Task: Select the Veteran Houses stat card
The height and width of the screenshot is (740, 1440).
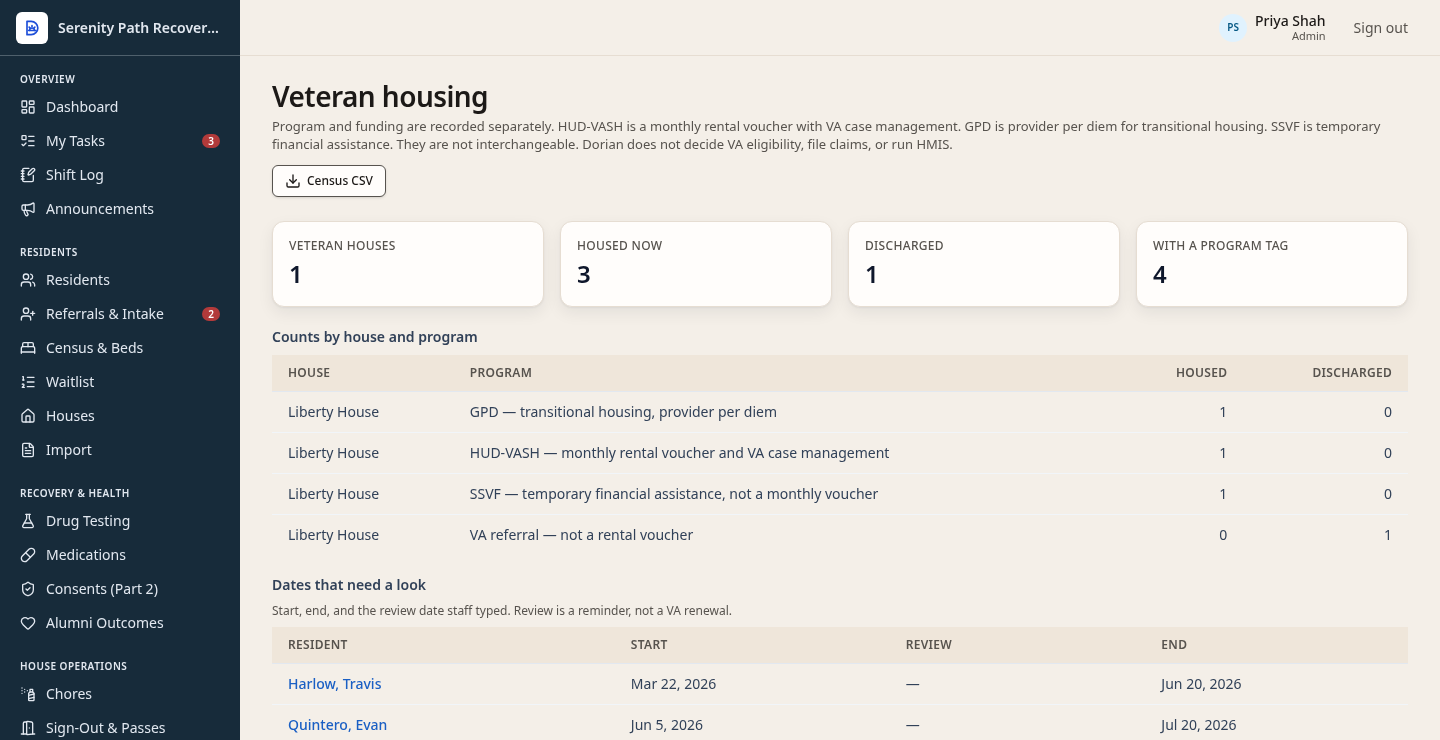Action: (408, 264)
